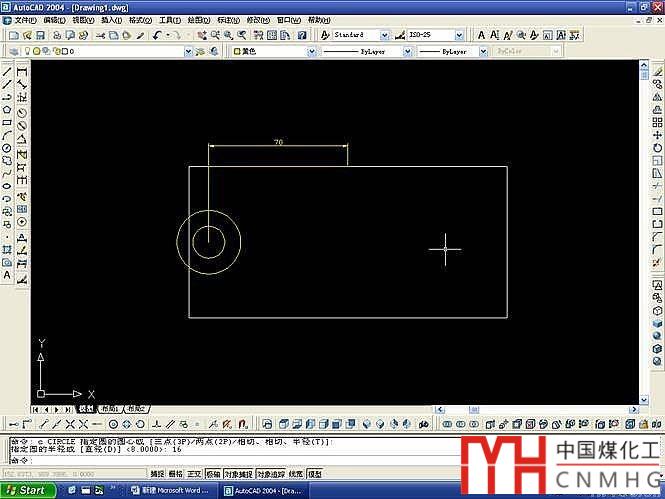Open the 视图(V) View menu

(x=83, y=20)
